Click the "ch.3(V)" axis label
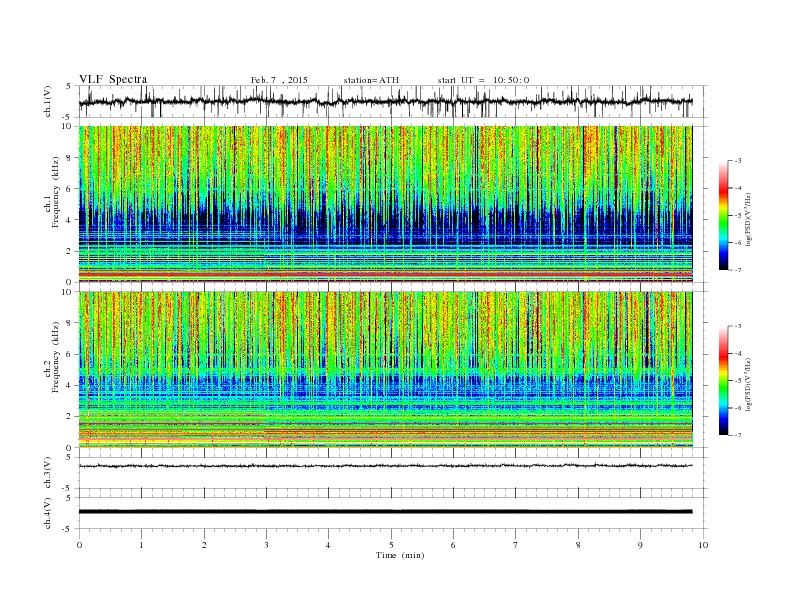The height and width of the screenshot is (612, 792). pyautogui.click(x=48, y=473)
